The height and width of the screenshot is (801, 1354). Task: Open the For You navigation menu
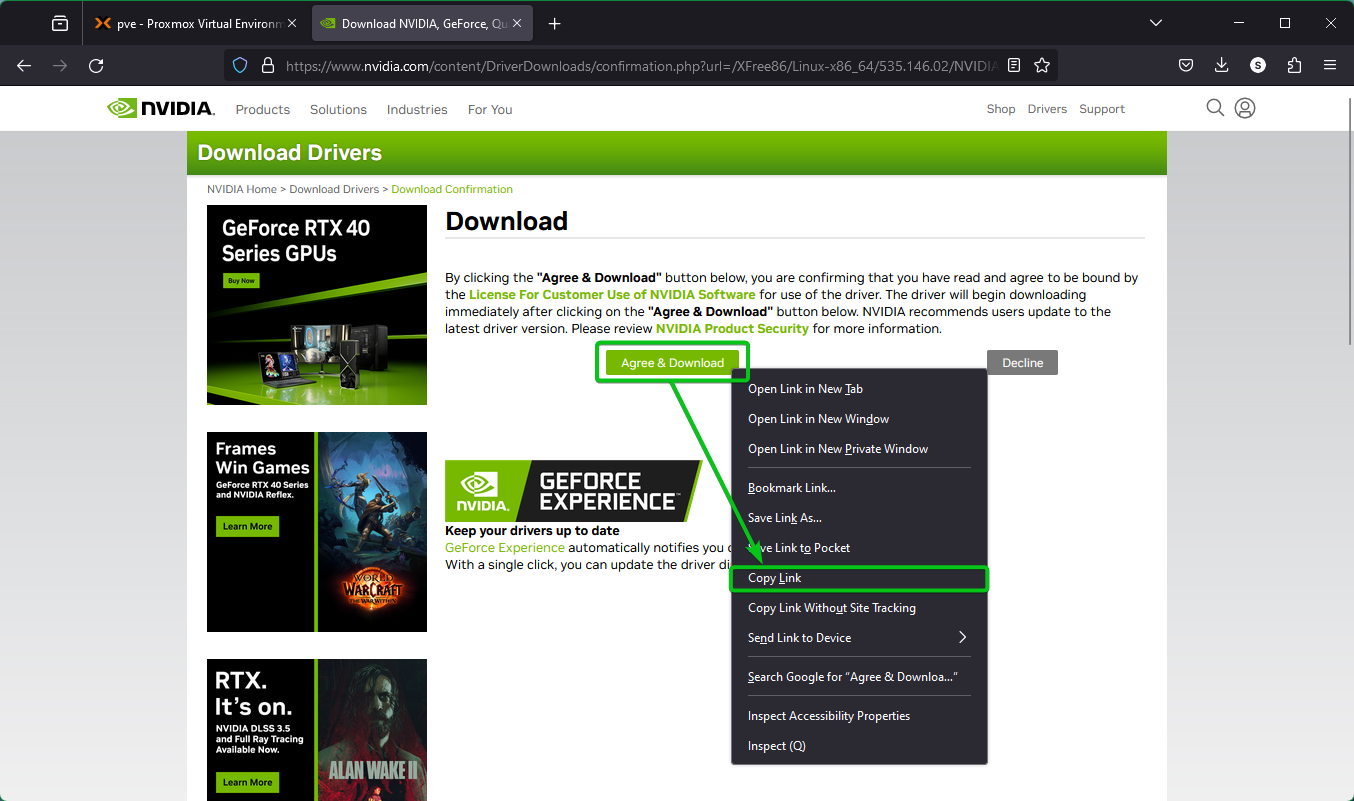pos(490,109)
